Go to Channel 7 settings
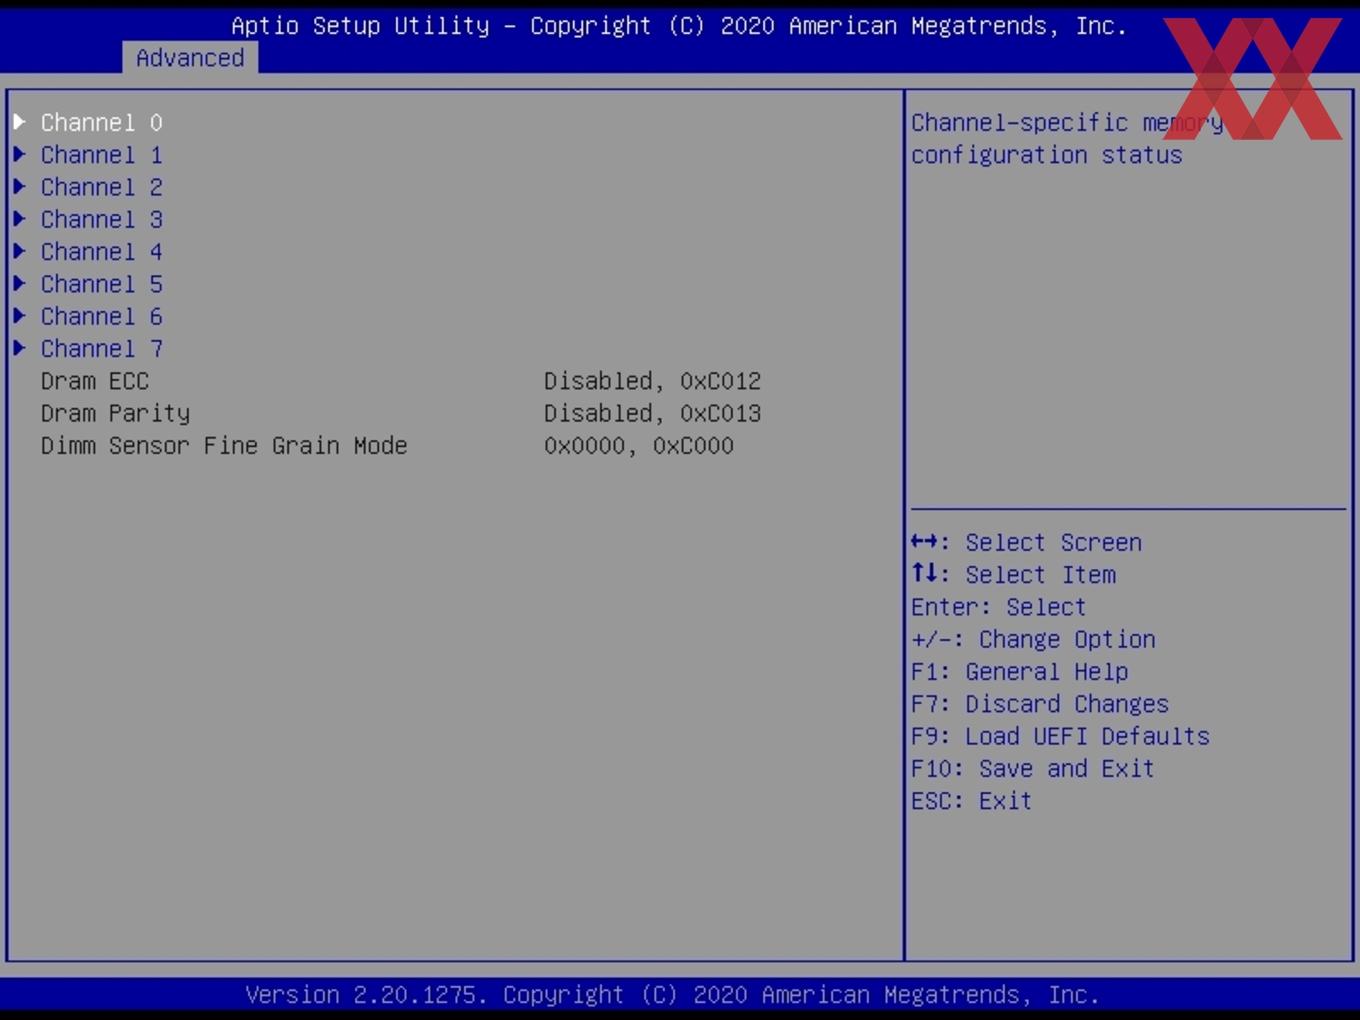The width and height of the screenshot is (1360, 1020). tap(102, 348)
